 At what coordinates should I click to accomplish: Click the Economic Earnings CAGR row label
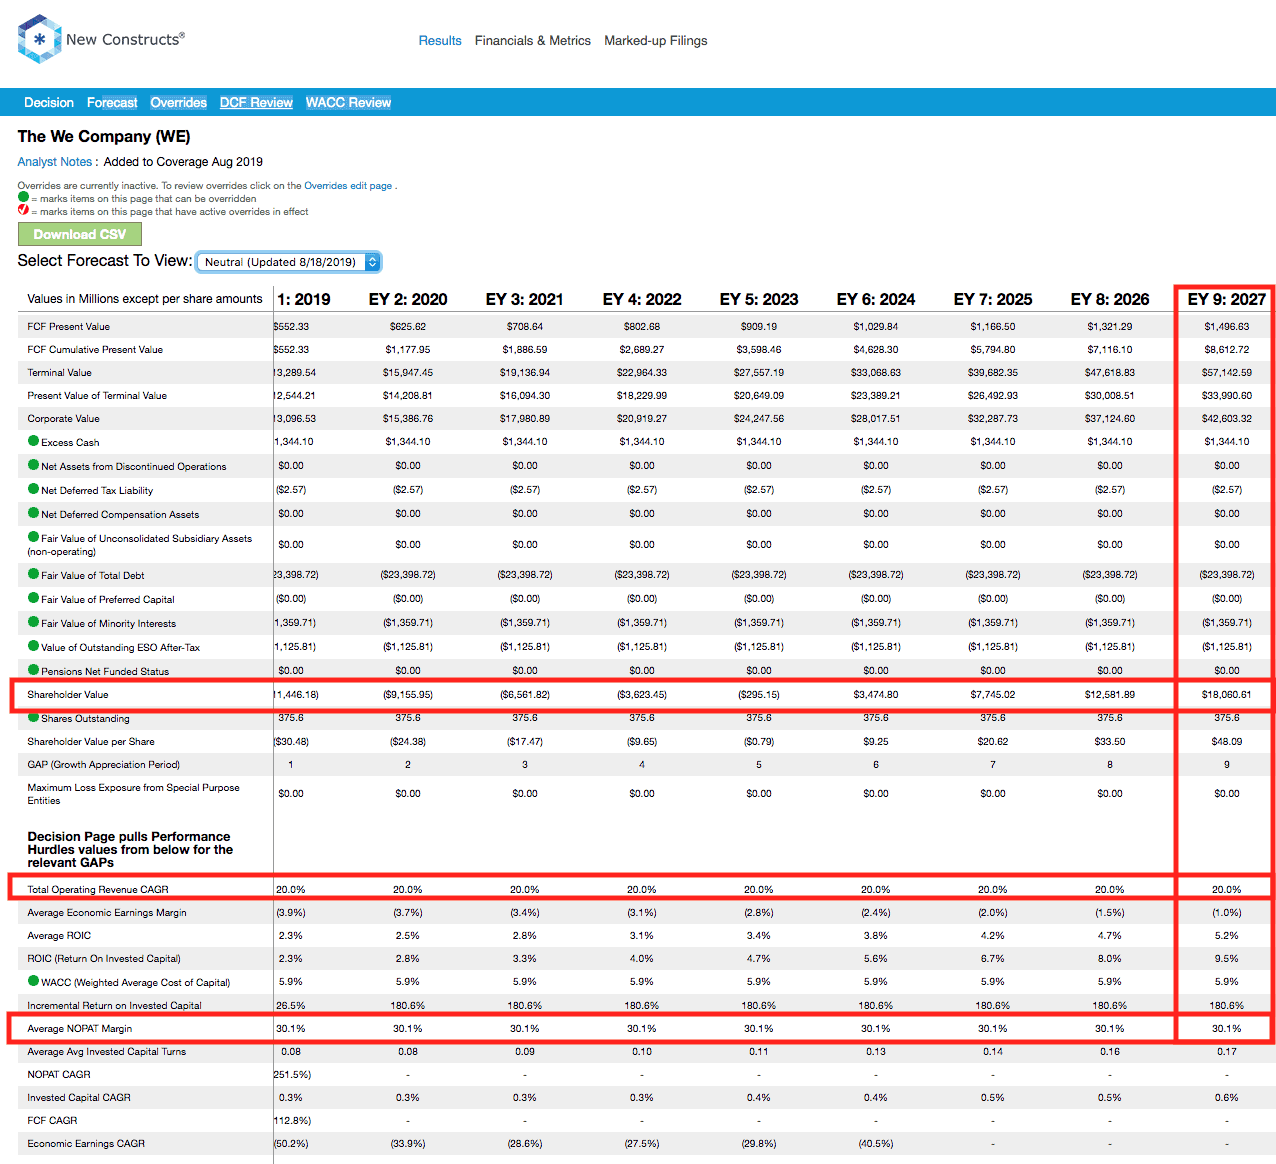point(86,1144)
